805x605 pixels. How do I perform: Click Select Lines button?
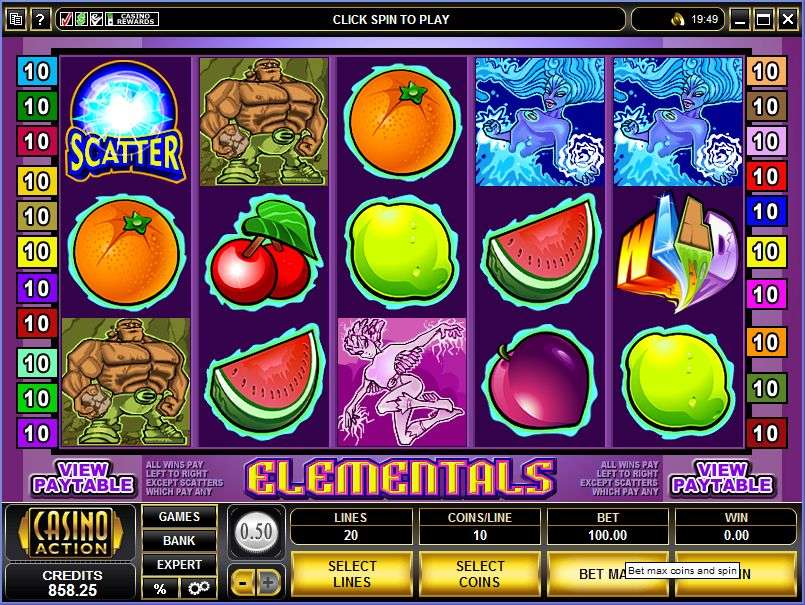click(x=352, y=574)
